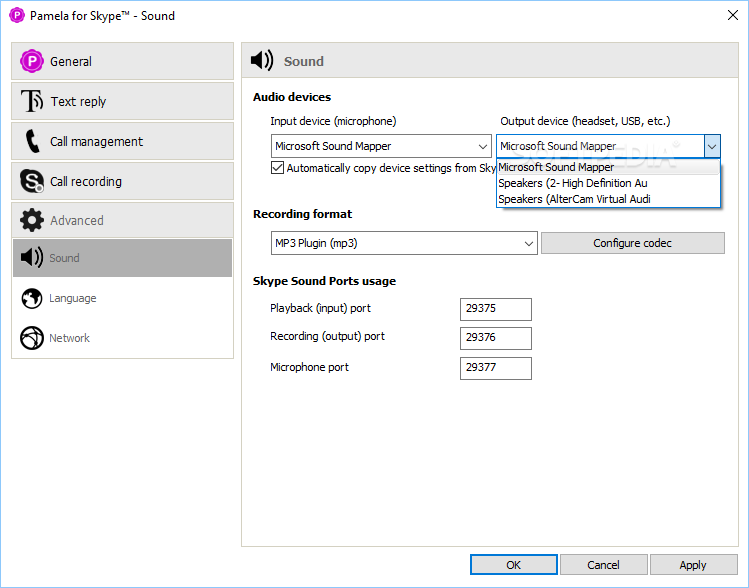Screen dimensions: 749x588
Task: Click the speaker icon beside Sound in sidebar
Action: [32, 257]
